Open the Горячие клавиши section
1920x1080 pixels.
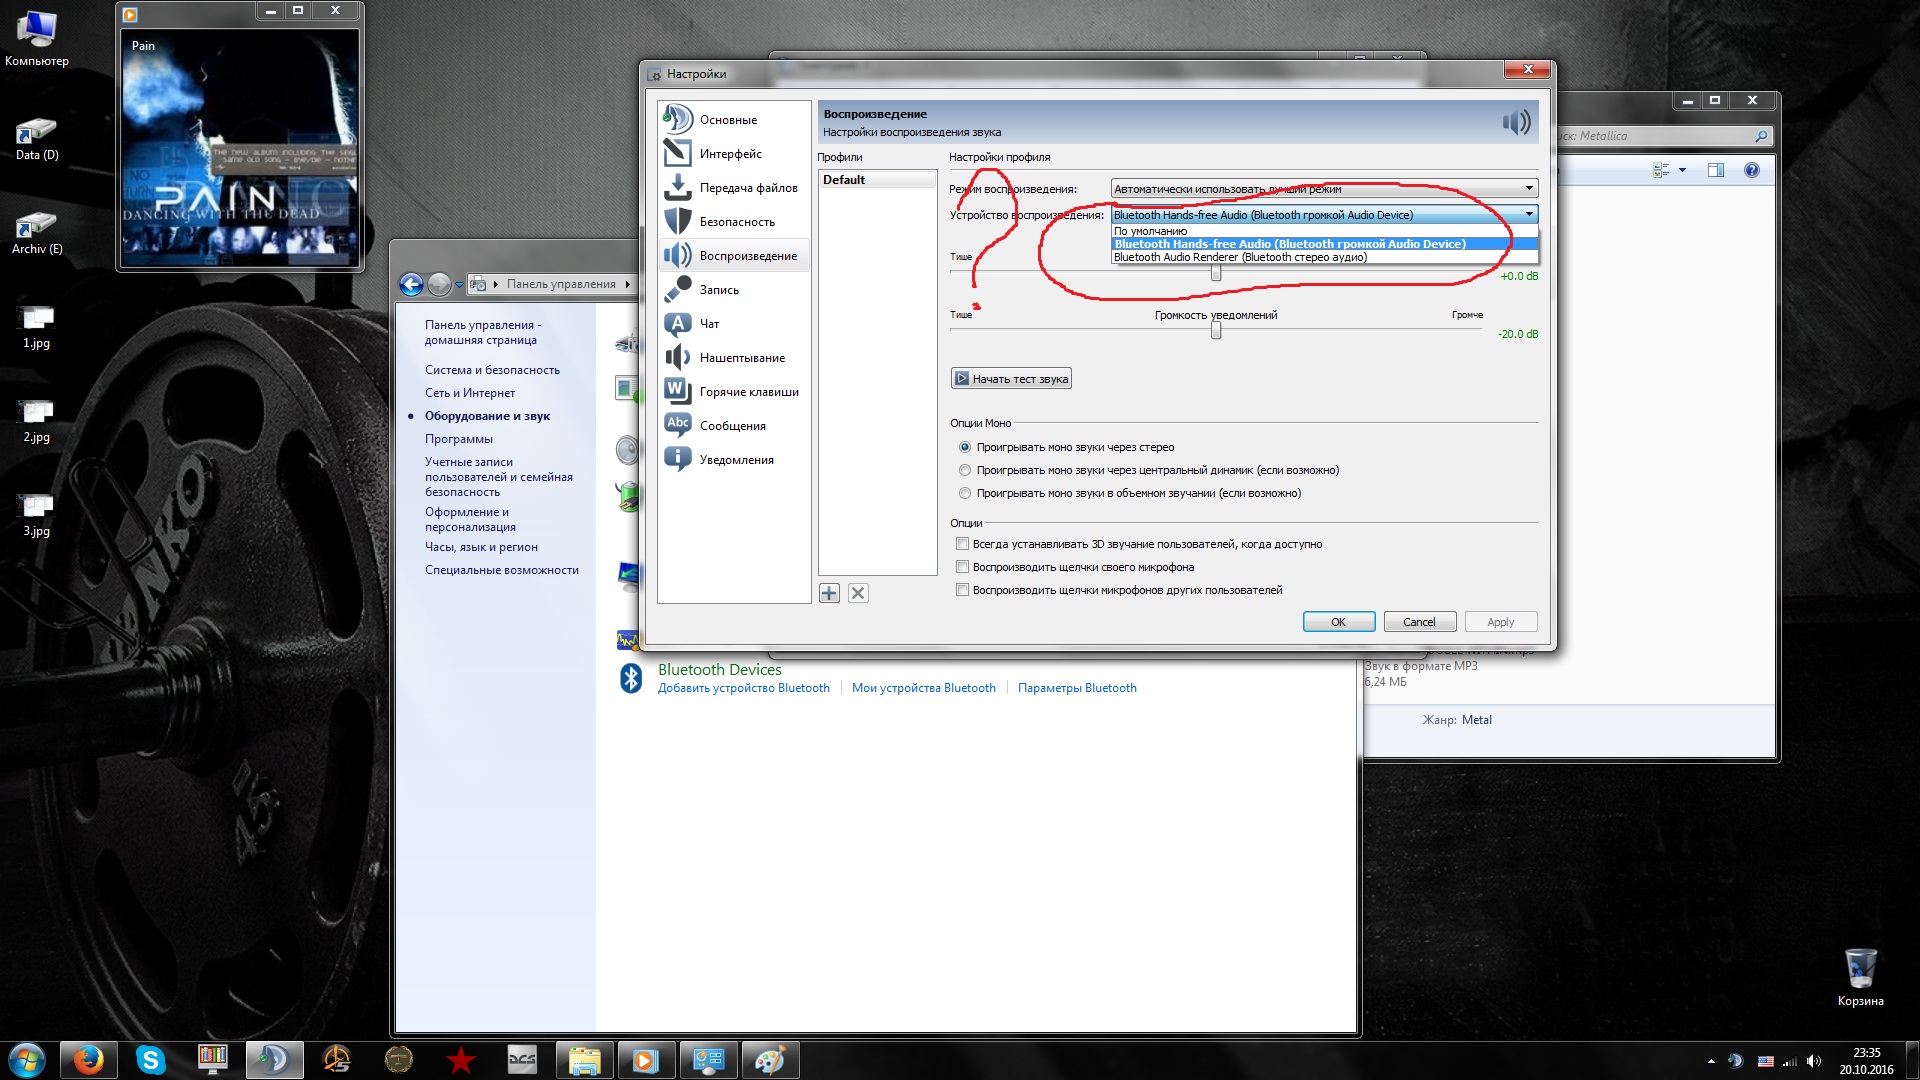coord(733,391)
